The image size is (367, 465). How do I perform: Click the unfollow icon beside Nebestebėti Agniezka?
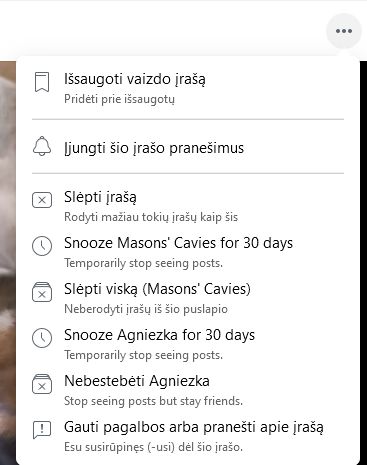(x=42, y=384)
